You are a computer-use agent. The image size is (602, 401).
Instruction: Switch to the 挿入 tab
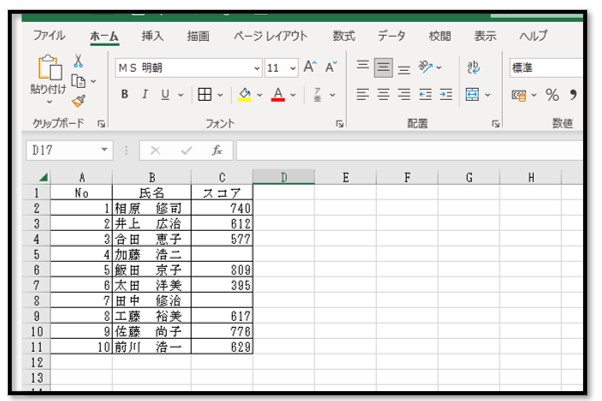point(152,36)
